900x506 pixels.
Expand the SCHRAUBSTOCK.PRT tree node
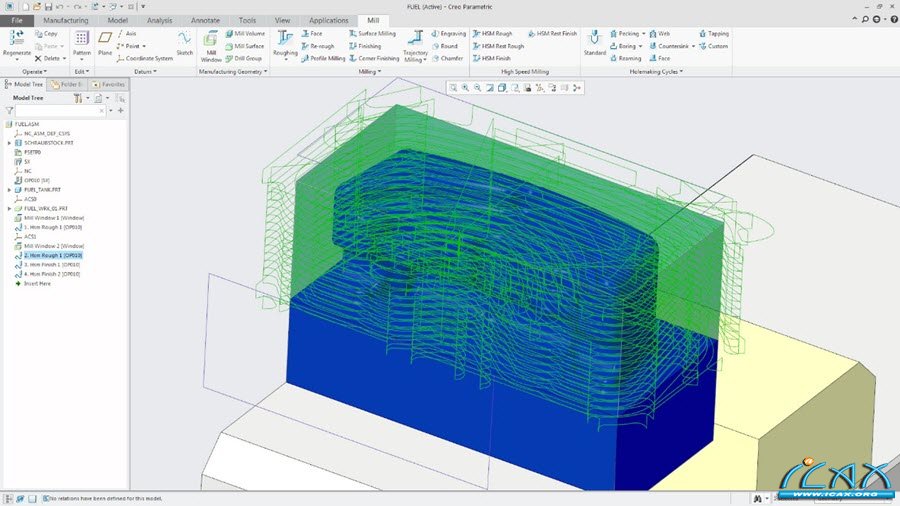[x=9, y=143]
